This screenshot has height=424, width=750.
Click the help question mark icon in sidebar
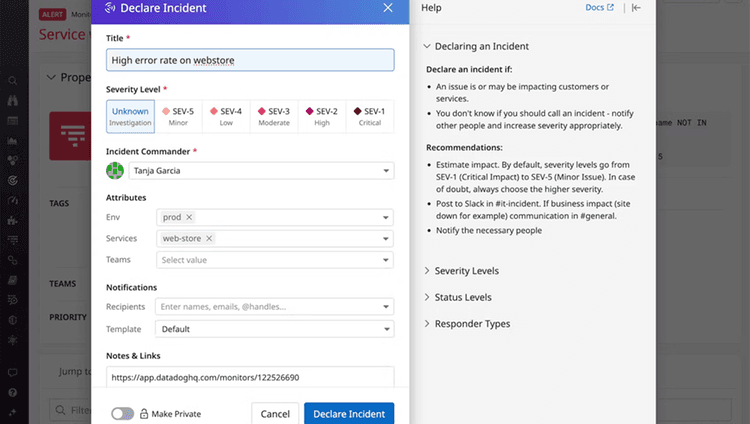pyautogui.click(x=13, y=392)
